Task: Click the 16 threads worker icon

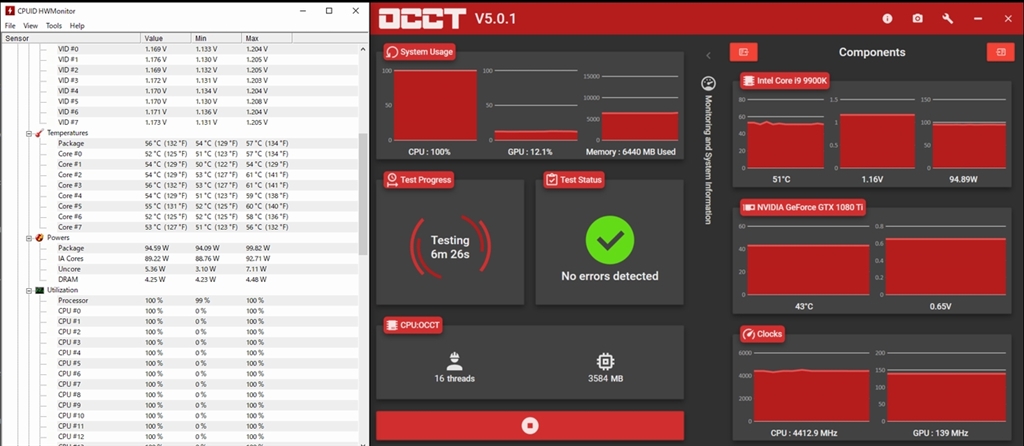Action: tap(455, 360)
